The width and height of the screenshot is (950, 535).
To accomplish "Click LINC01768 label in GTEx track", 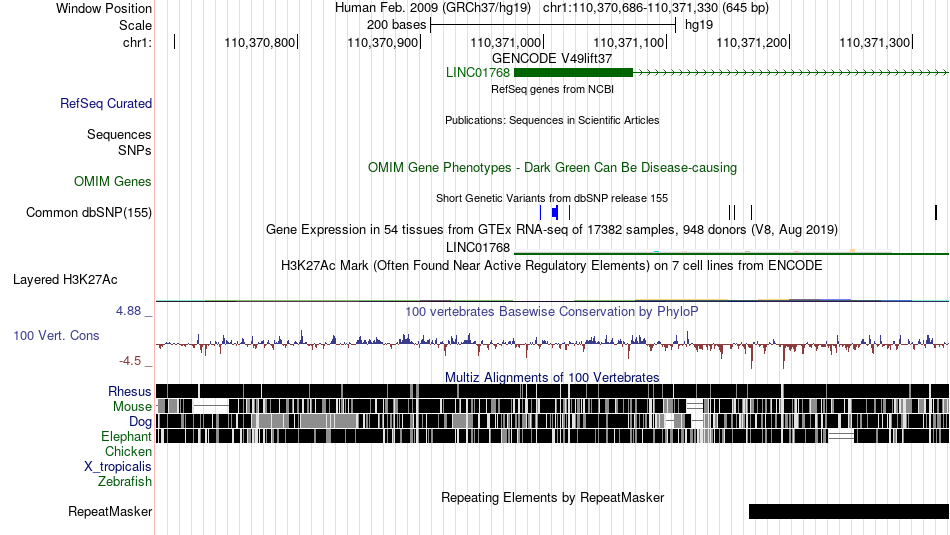I will point(478,248).
